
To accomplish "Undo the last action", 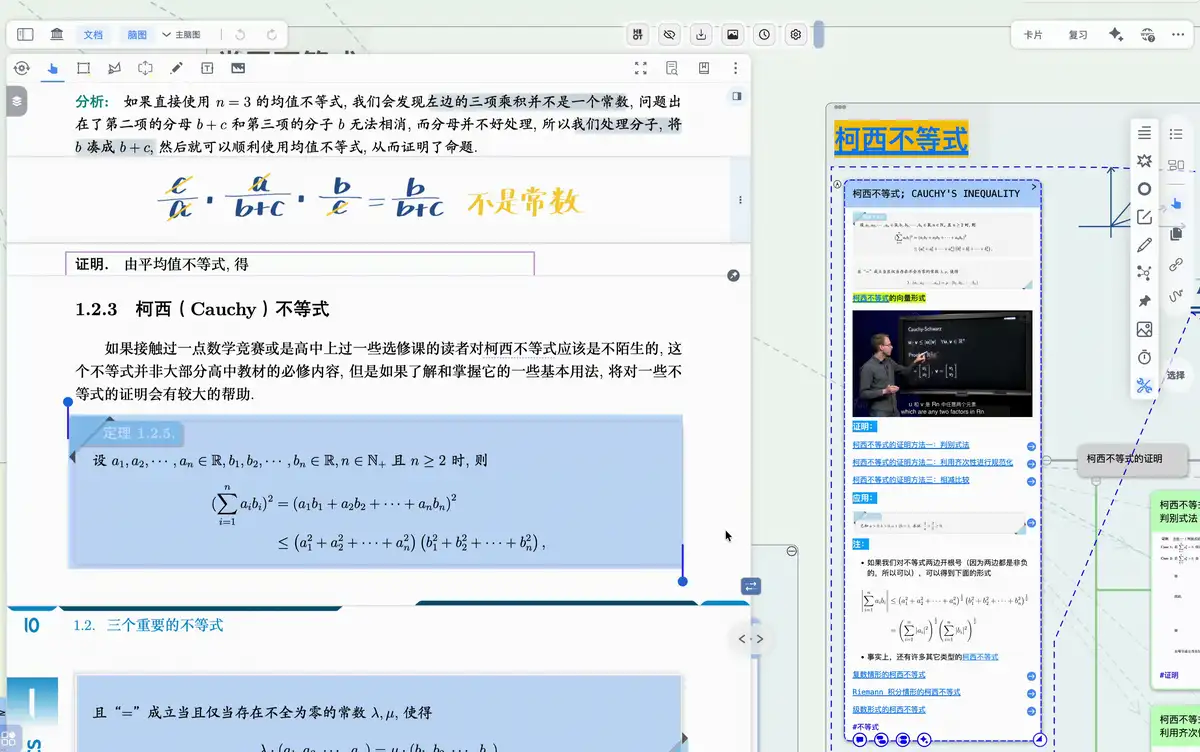I will tap(240, 34).
